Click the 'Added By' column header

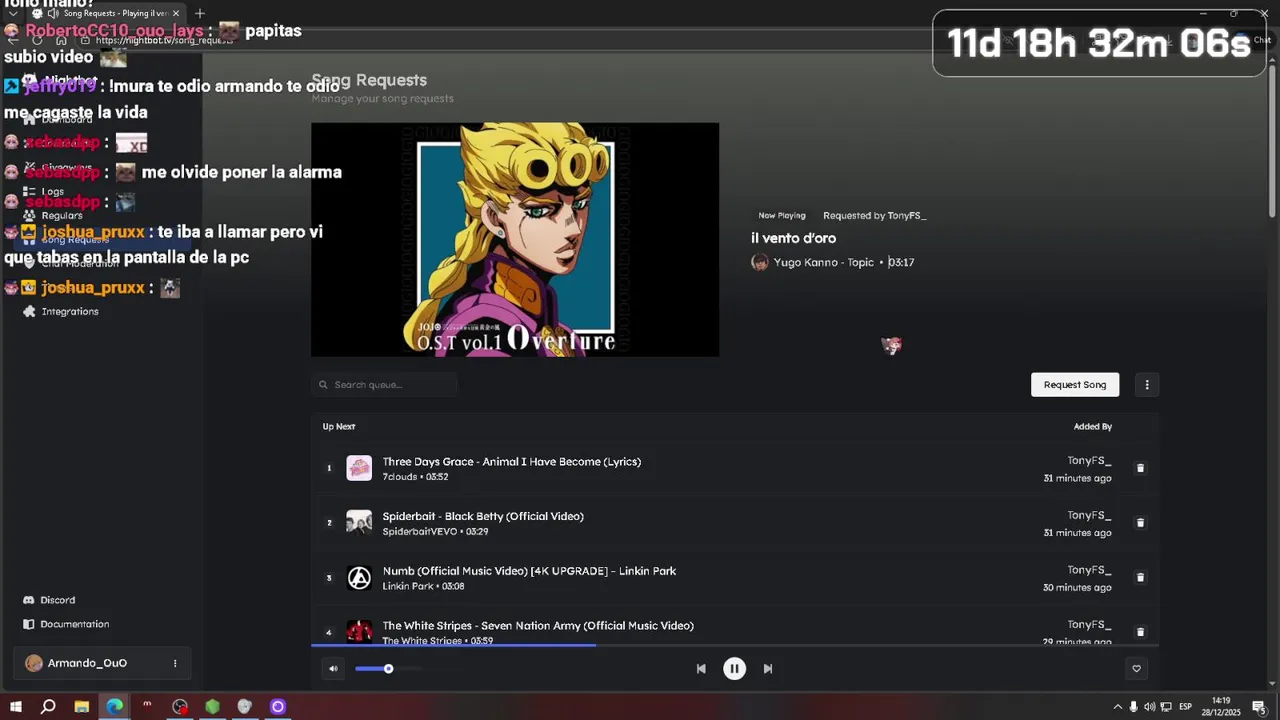[1092, 427]
